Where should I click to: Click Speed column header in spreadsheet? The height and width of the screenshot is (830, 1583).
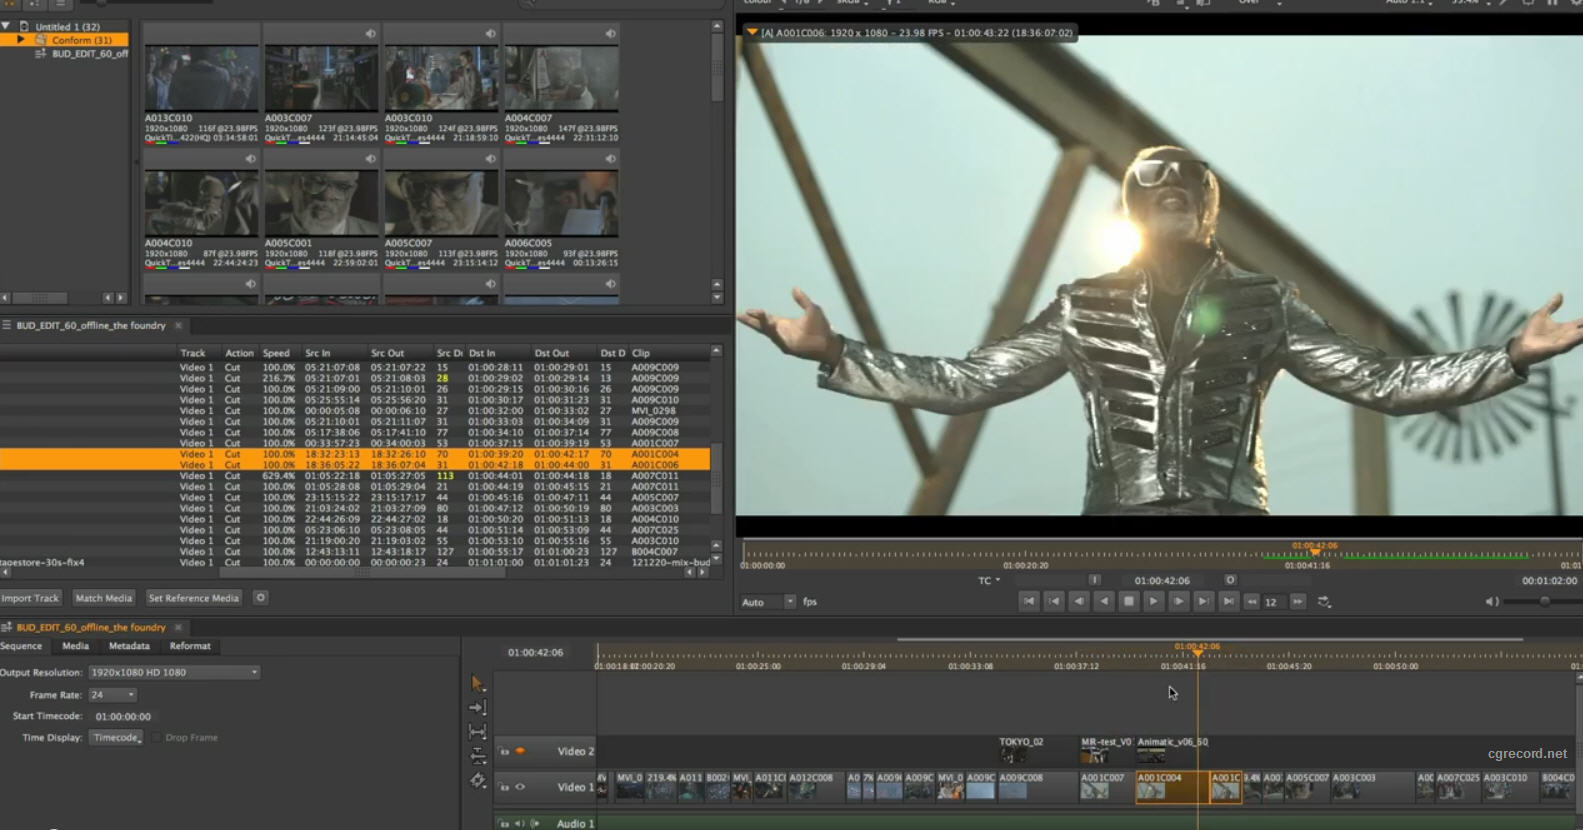276,353
